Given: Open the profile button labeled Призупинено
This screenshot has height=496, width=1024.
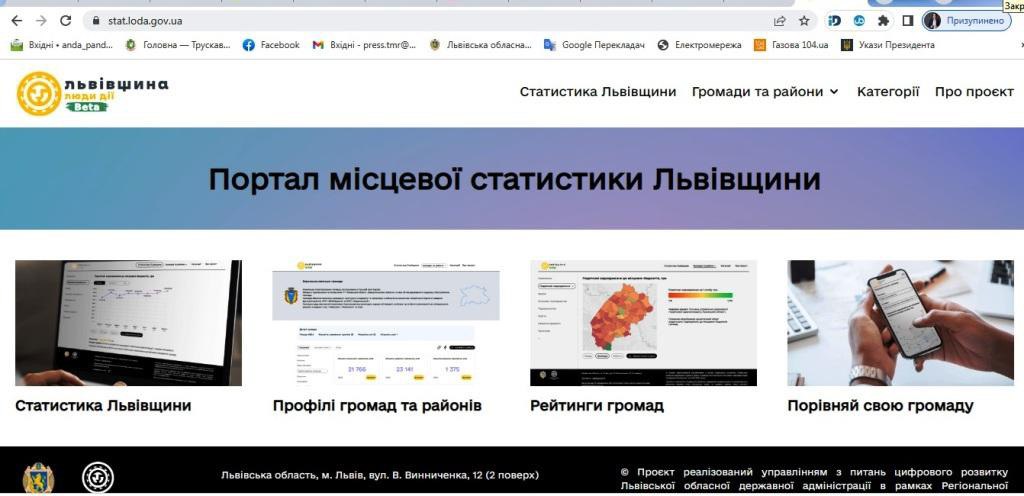Looking at the screenshot, I should tap(966, 20).
